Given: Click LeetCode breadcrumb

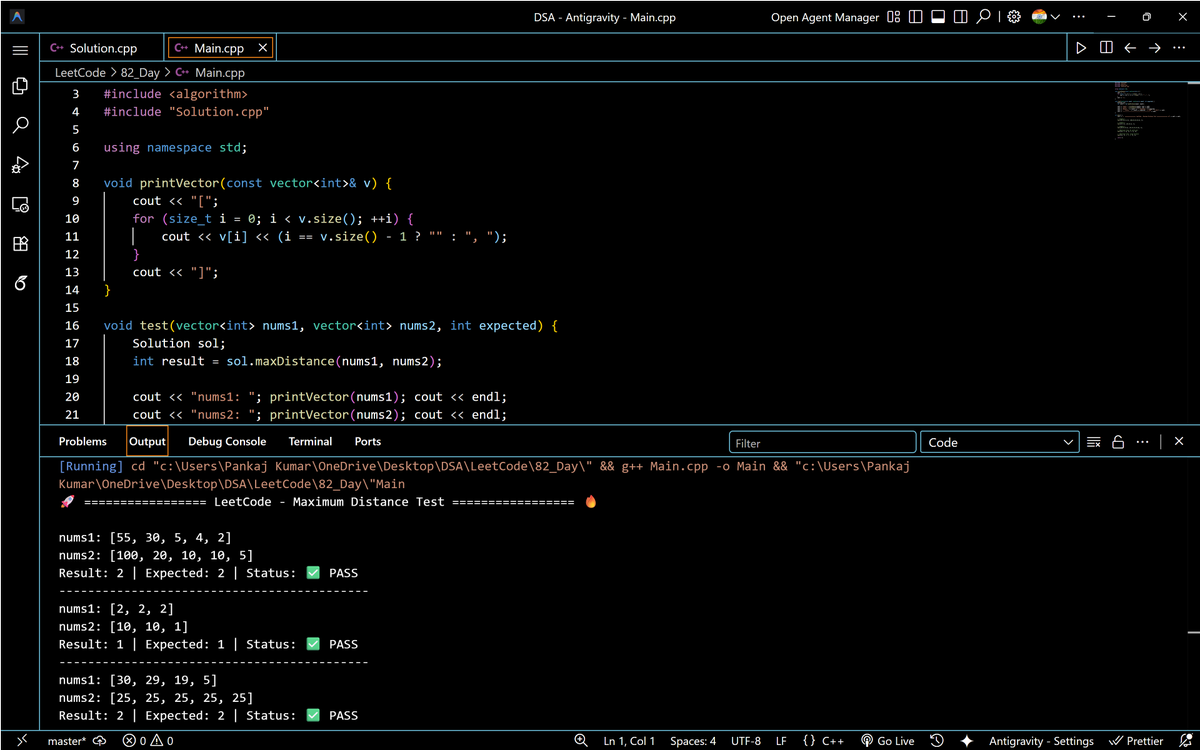Looking at the screenshot, I should pos(80,72).
